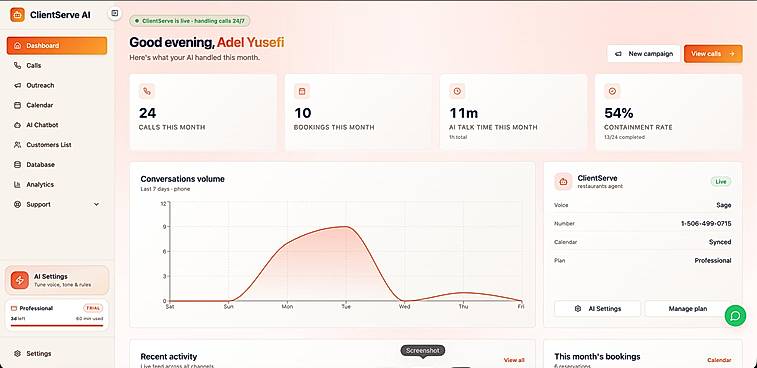Image resolution: width=757 pixels, height=368 pixels.
Task: Click the Settings gear icon in the sidebar
Action: pyautogui.click(x=17, y=354)
